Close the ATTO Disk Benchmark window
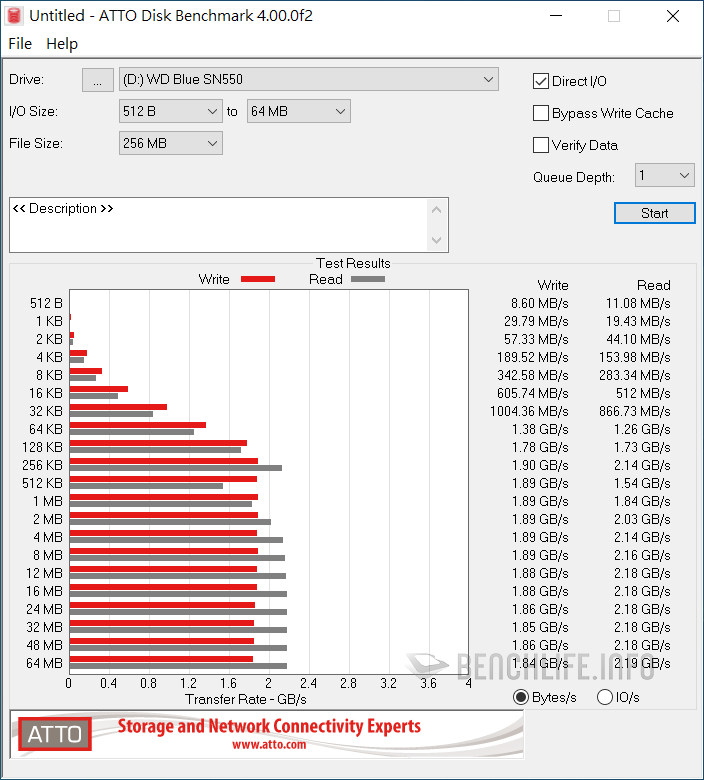The image size is (704, 780). click(673, 16)
